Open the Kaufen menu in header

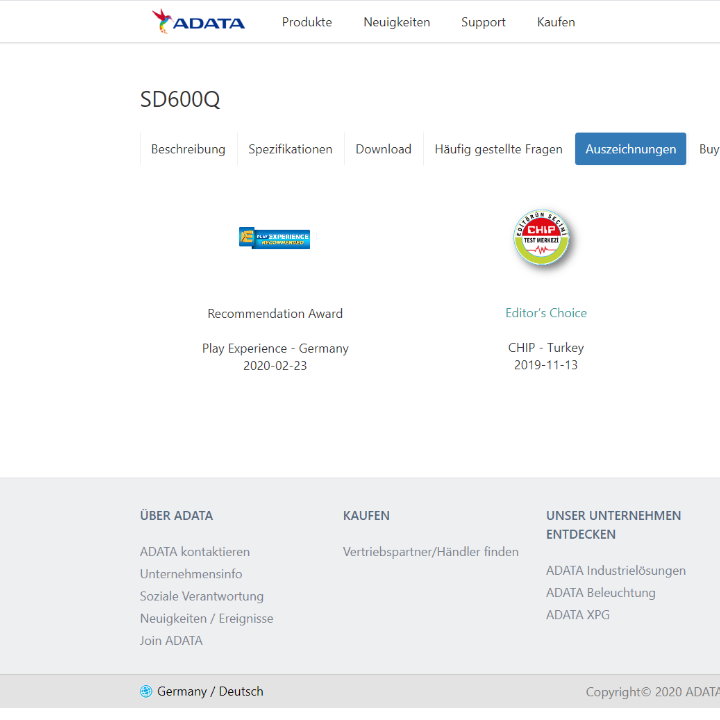click(556, 22)
